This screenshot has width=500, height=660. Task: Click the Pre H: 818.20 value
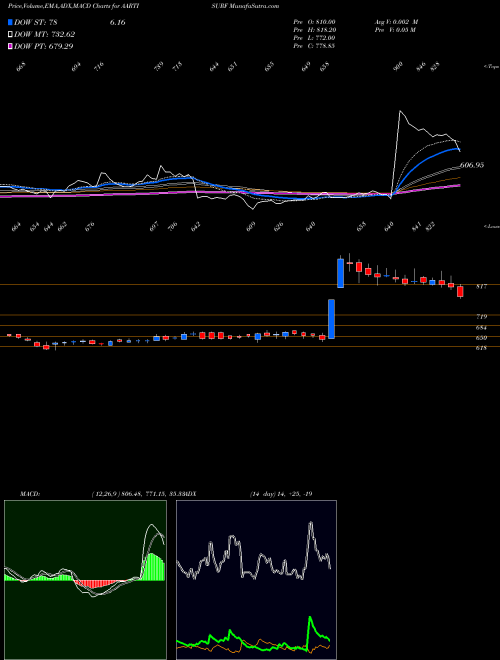314,30
